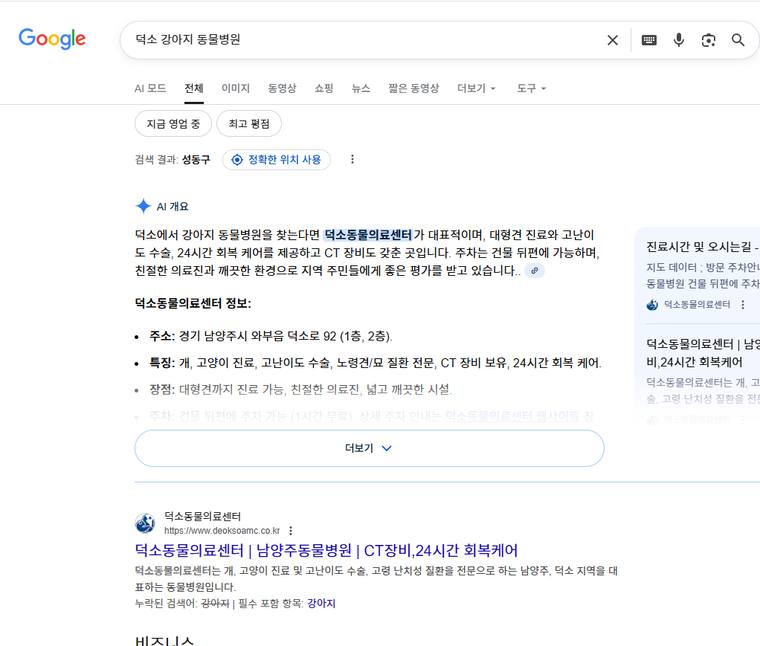760x646 pixels.
Task: Click the 덕소동물의료센터 result favicon
Action: (145, 523)
